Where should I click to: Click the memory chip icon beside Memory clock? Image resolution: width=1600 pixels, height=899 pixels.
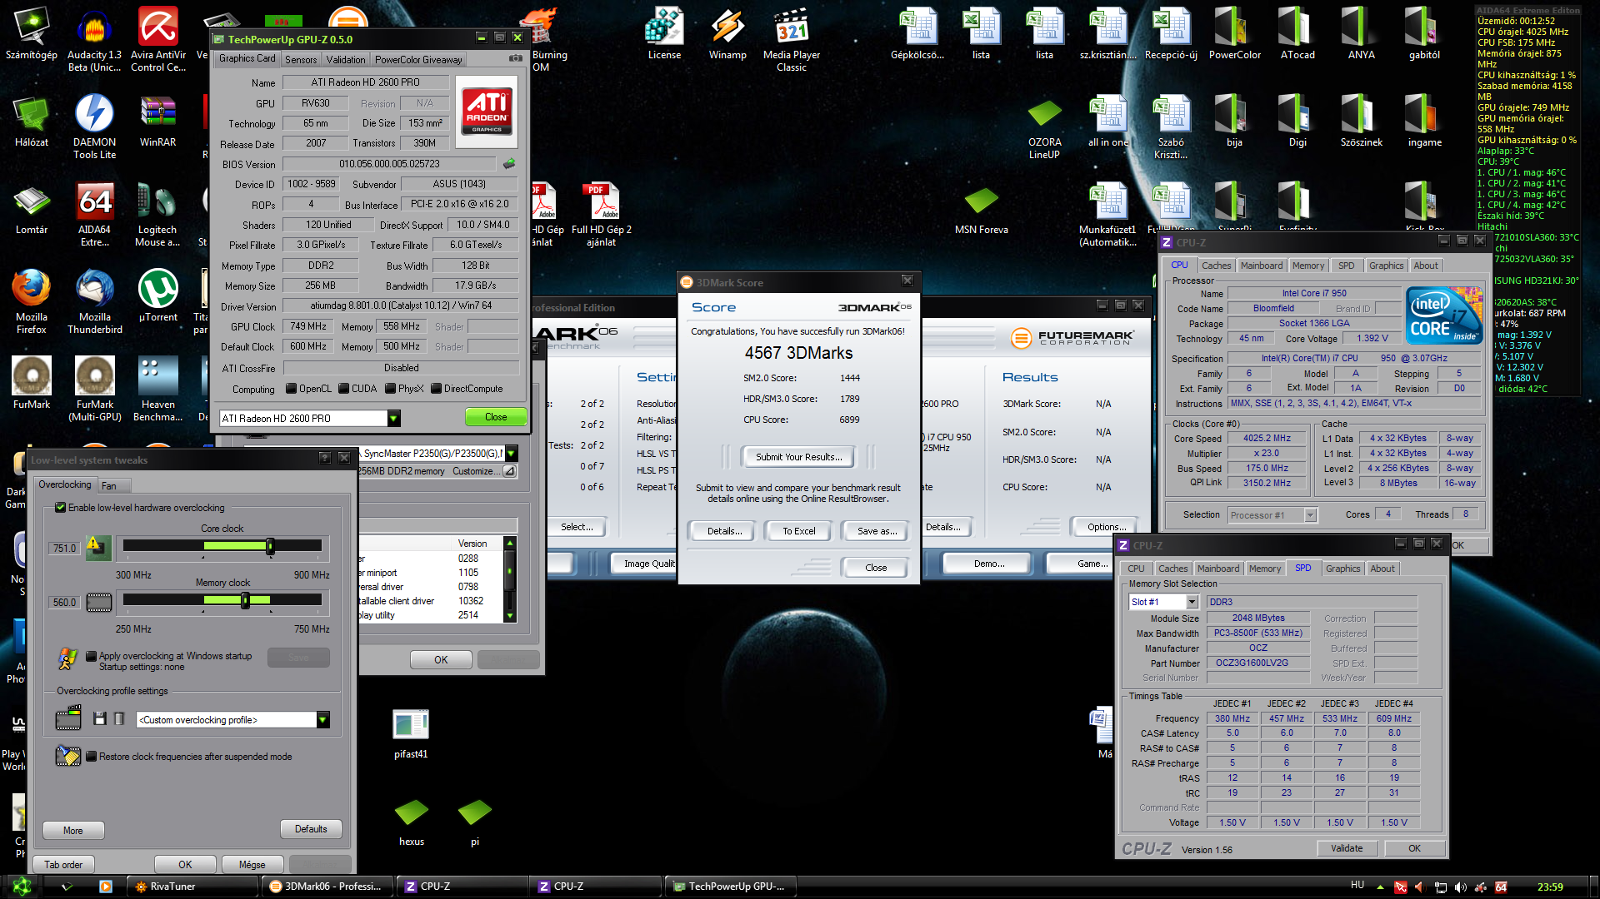tap(99, 602)
